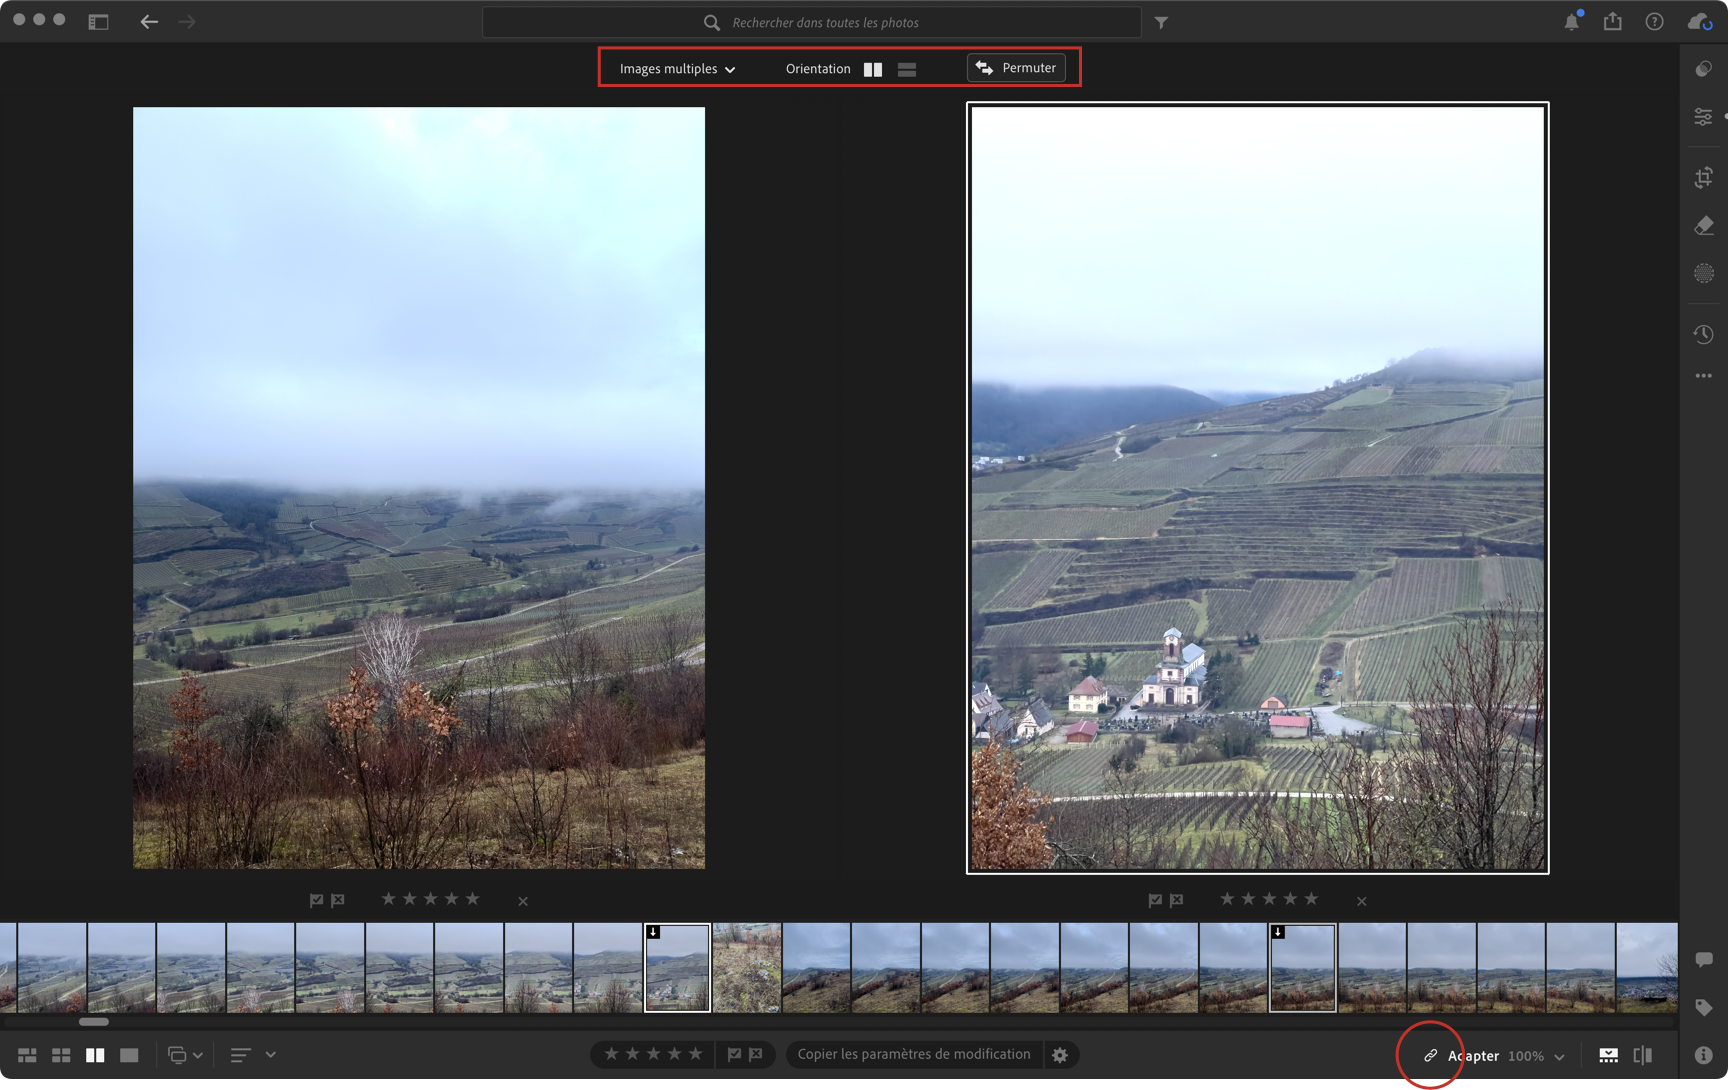Viewport: 1728px width, 1090px height.
Task: Open the help question mark icon
Action: (1655, 21)
